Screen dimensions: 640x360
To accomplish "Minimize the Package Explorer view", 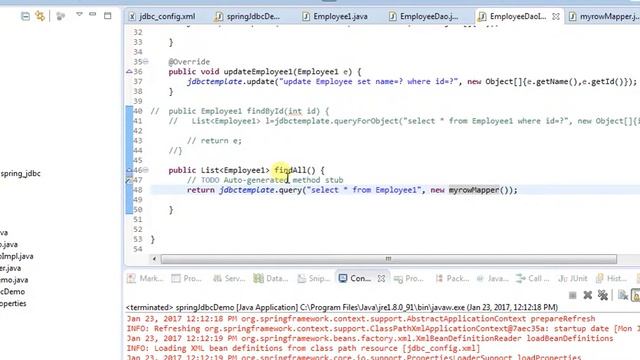I will coord(93,15).
